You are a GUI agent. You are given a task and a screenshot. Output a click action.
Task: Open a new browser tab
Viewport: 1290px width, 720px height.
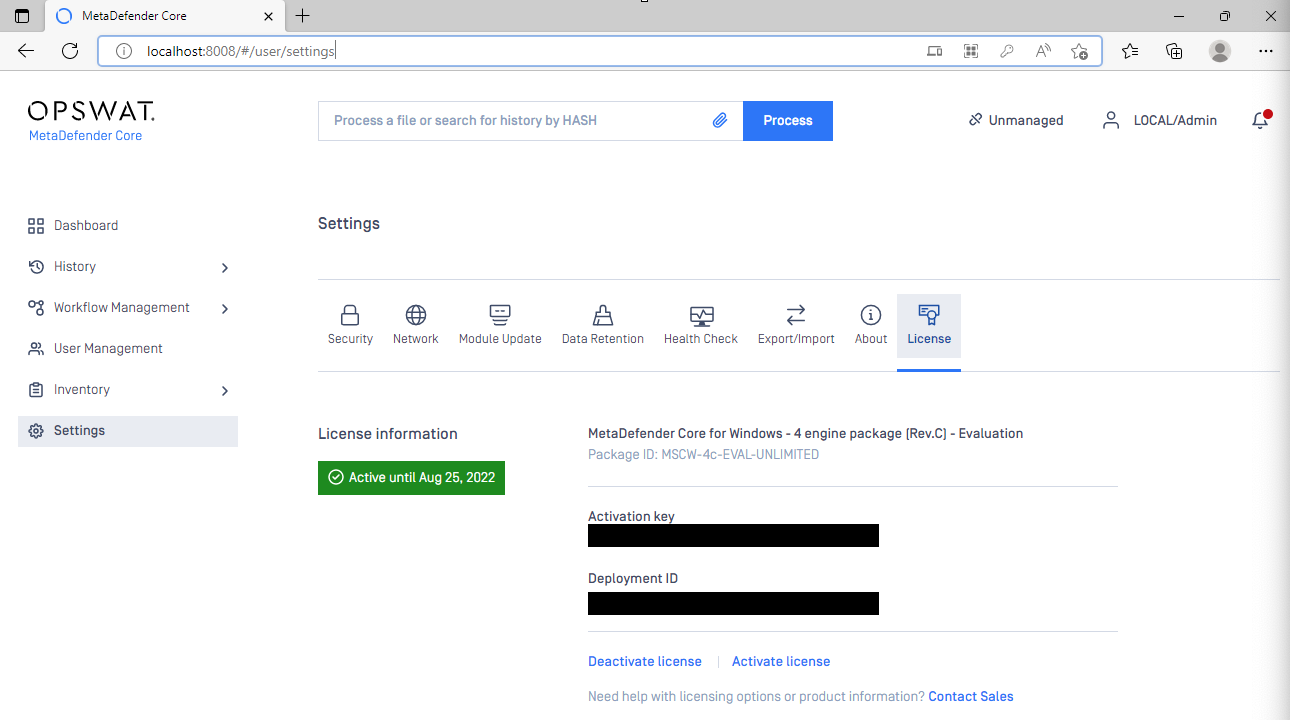303,16
